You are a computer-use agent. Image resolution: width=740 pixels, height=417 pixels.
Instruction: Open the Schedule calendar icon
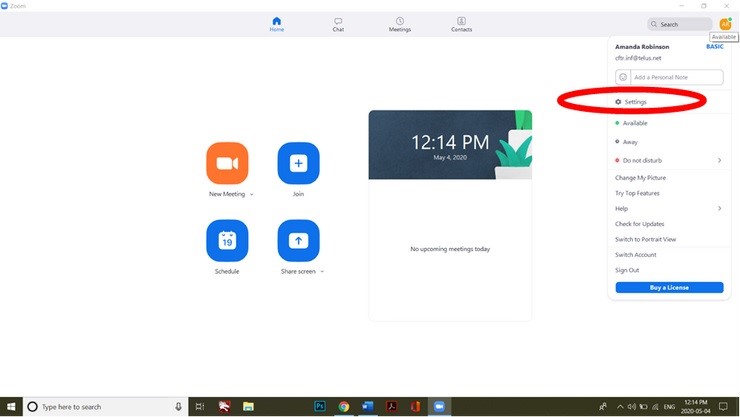227,241
